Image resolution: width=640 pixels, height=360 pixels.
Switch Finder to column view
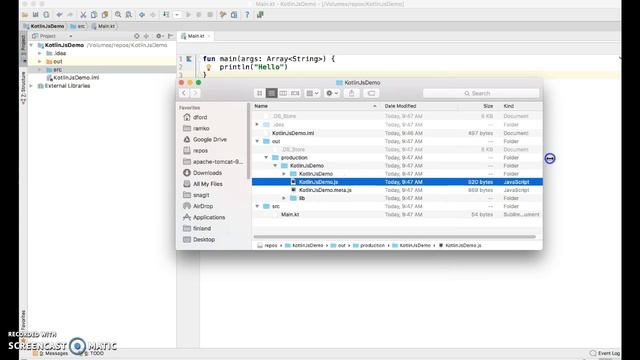(x=283, y=93)
